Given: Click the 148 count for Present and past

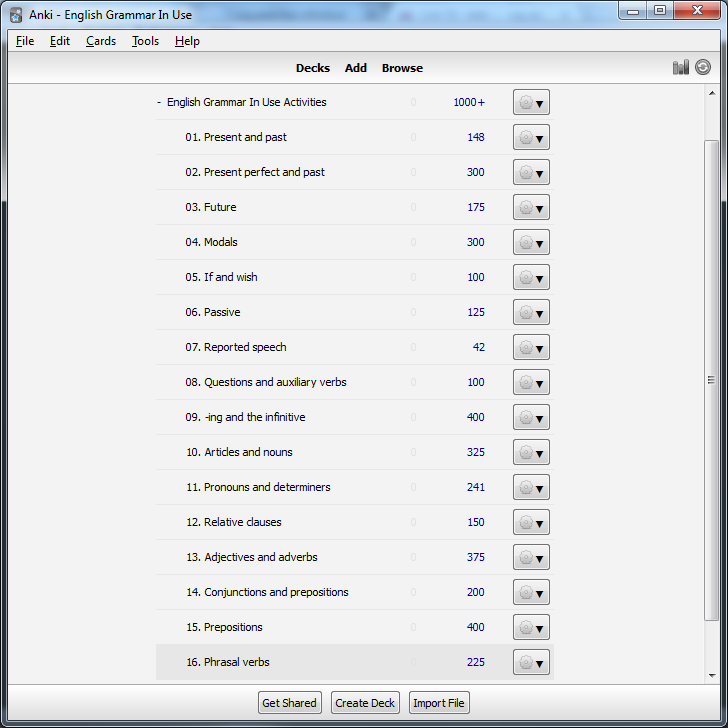Looking at the screenshot, I should pyautogui.click(x=476, y=137).
